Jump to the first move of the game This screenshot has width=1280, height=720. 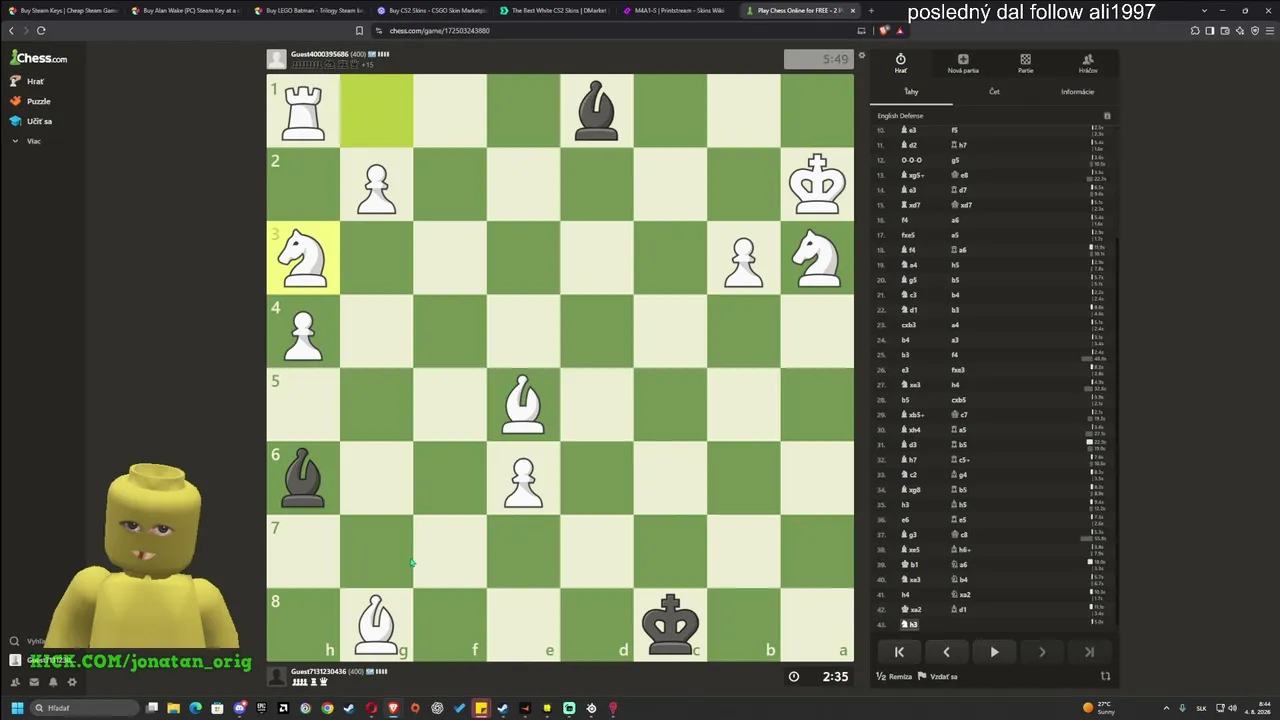pyautogui.click(x=899, y=652)
